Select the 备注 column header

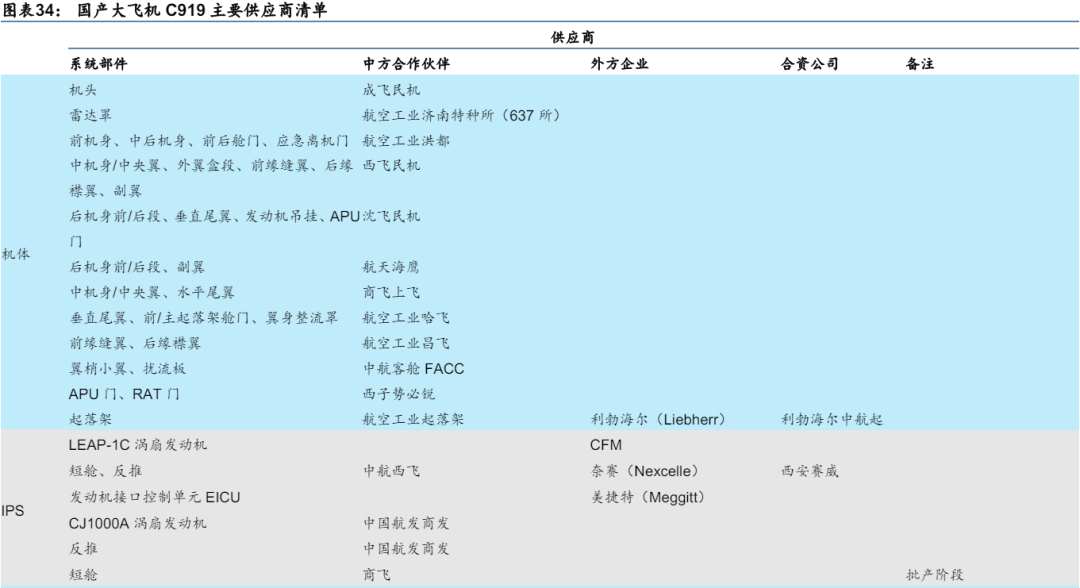[x=919, y=64]
